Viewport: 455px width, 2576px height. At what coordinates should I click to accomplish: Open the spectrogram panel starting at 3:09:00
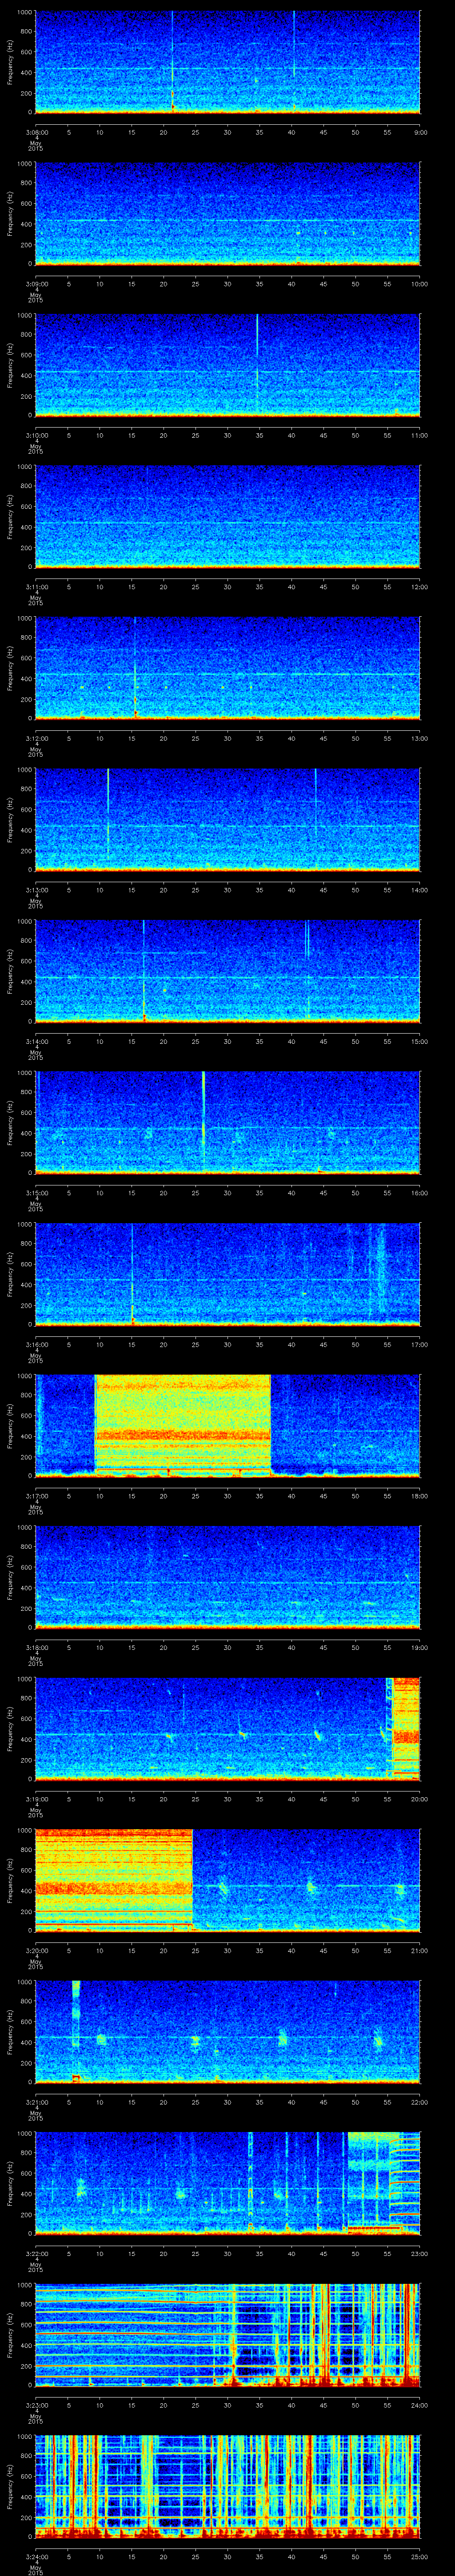tap(228, 213)
